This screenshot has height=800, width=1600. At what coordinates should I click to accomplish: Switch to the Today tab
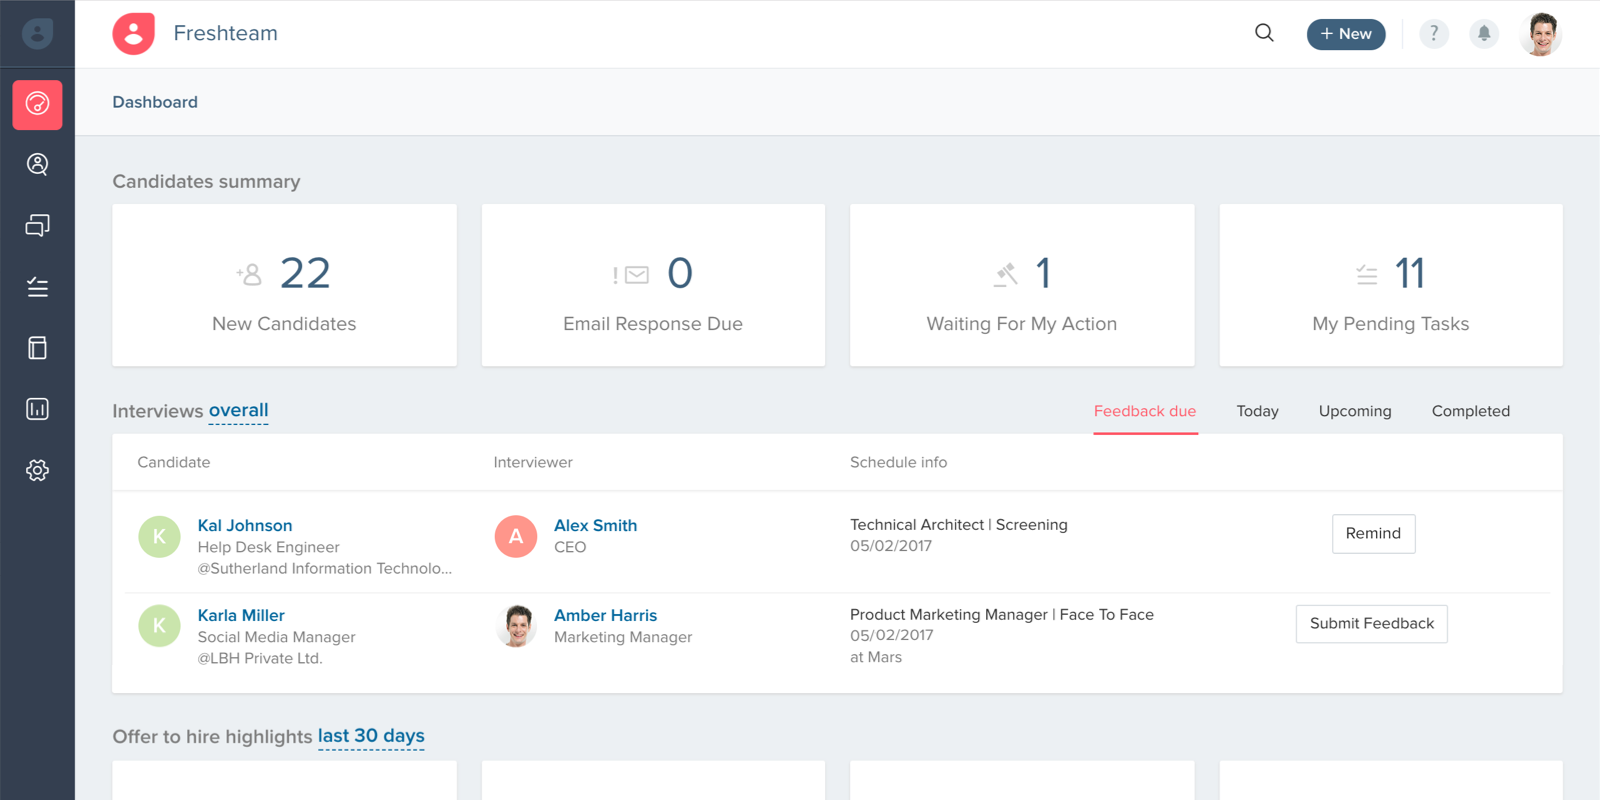(x=1257, y=411)
